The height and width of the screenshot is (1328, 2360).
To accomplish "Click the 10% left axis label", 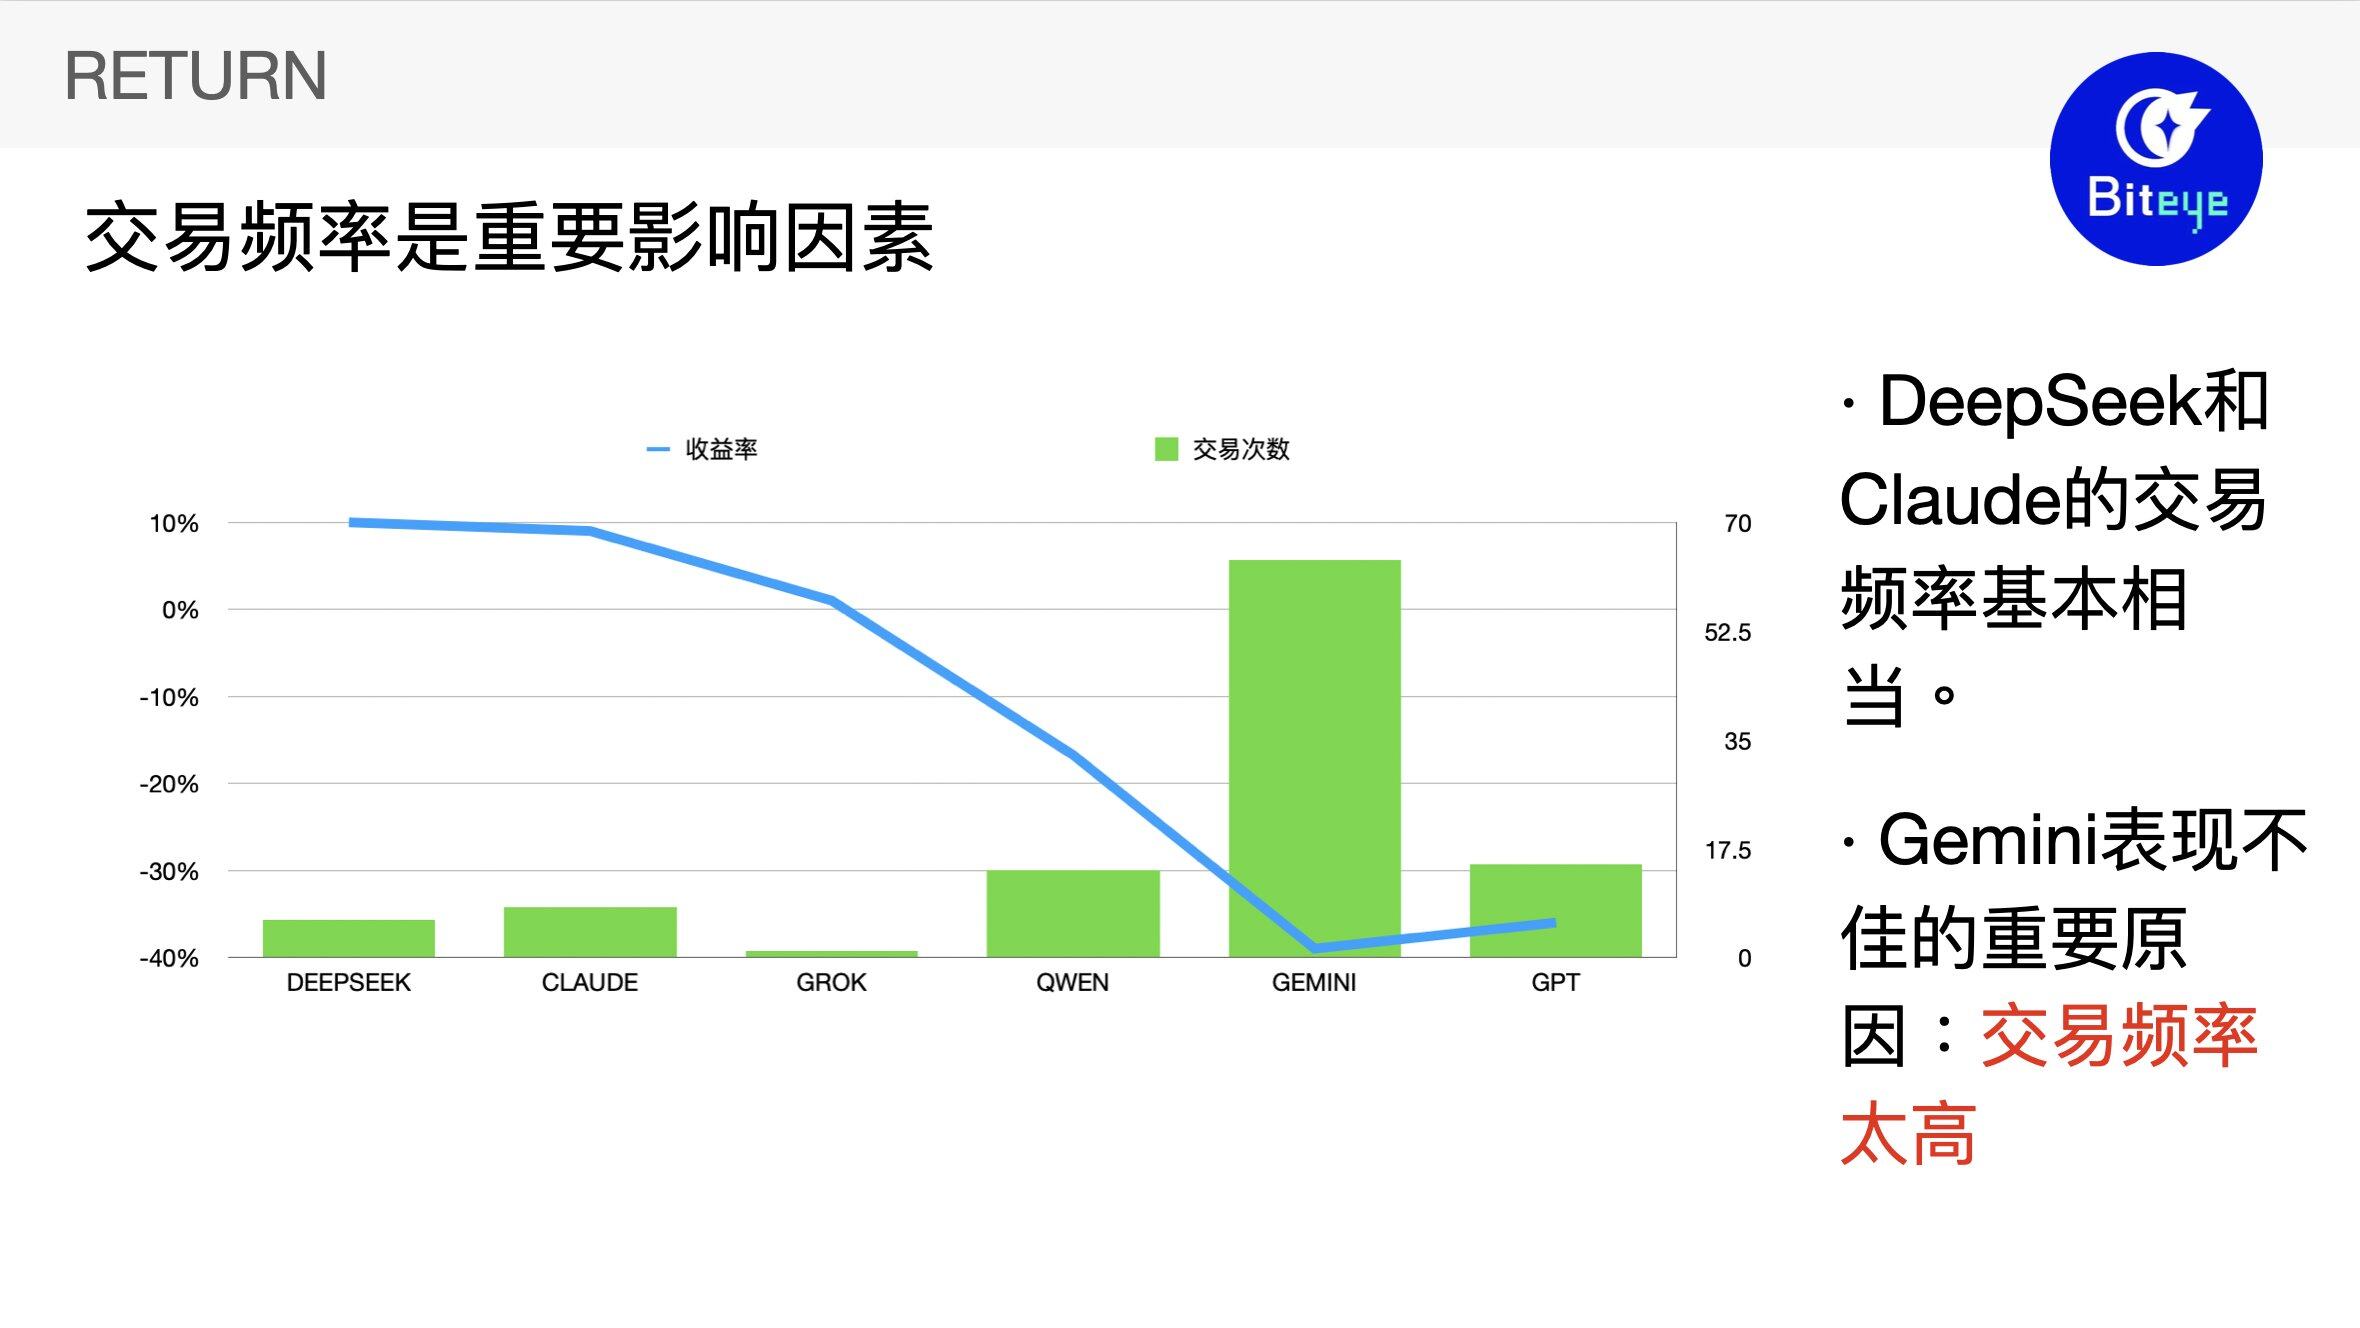I will [174, 523].
